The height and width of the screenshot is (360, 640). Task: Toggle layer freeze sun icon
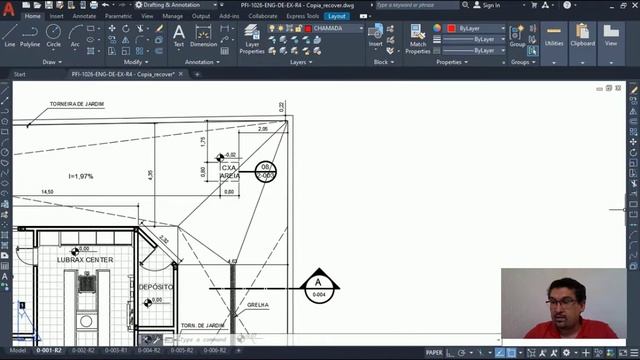point(280,28)
